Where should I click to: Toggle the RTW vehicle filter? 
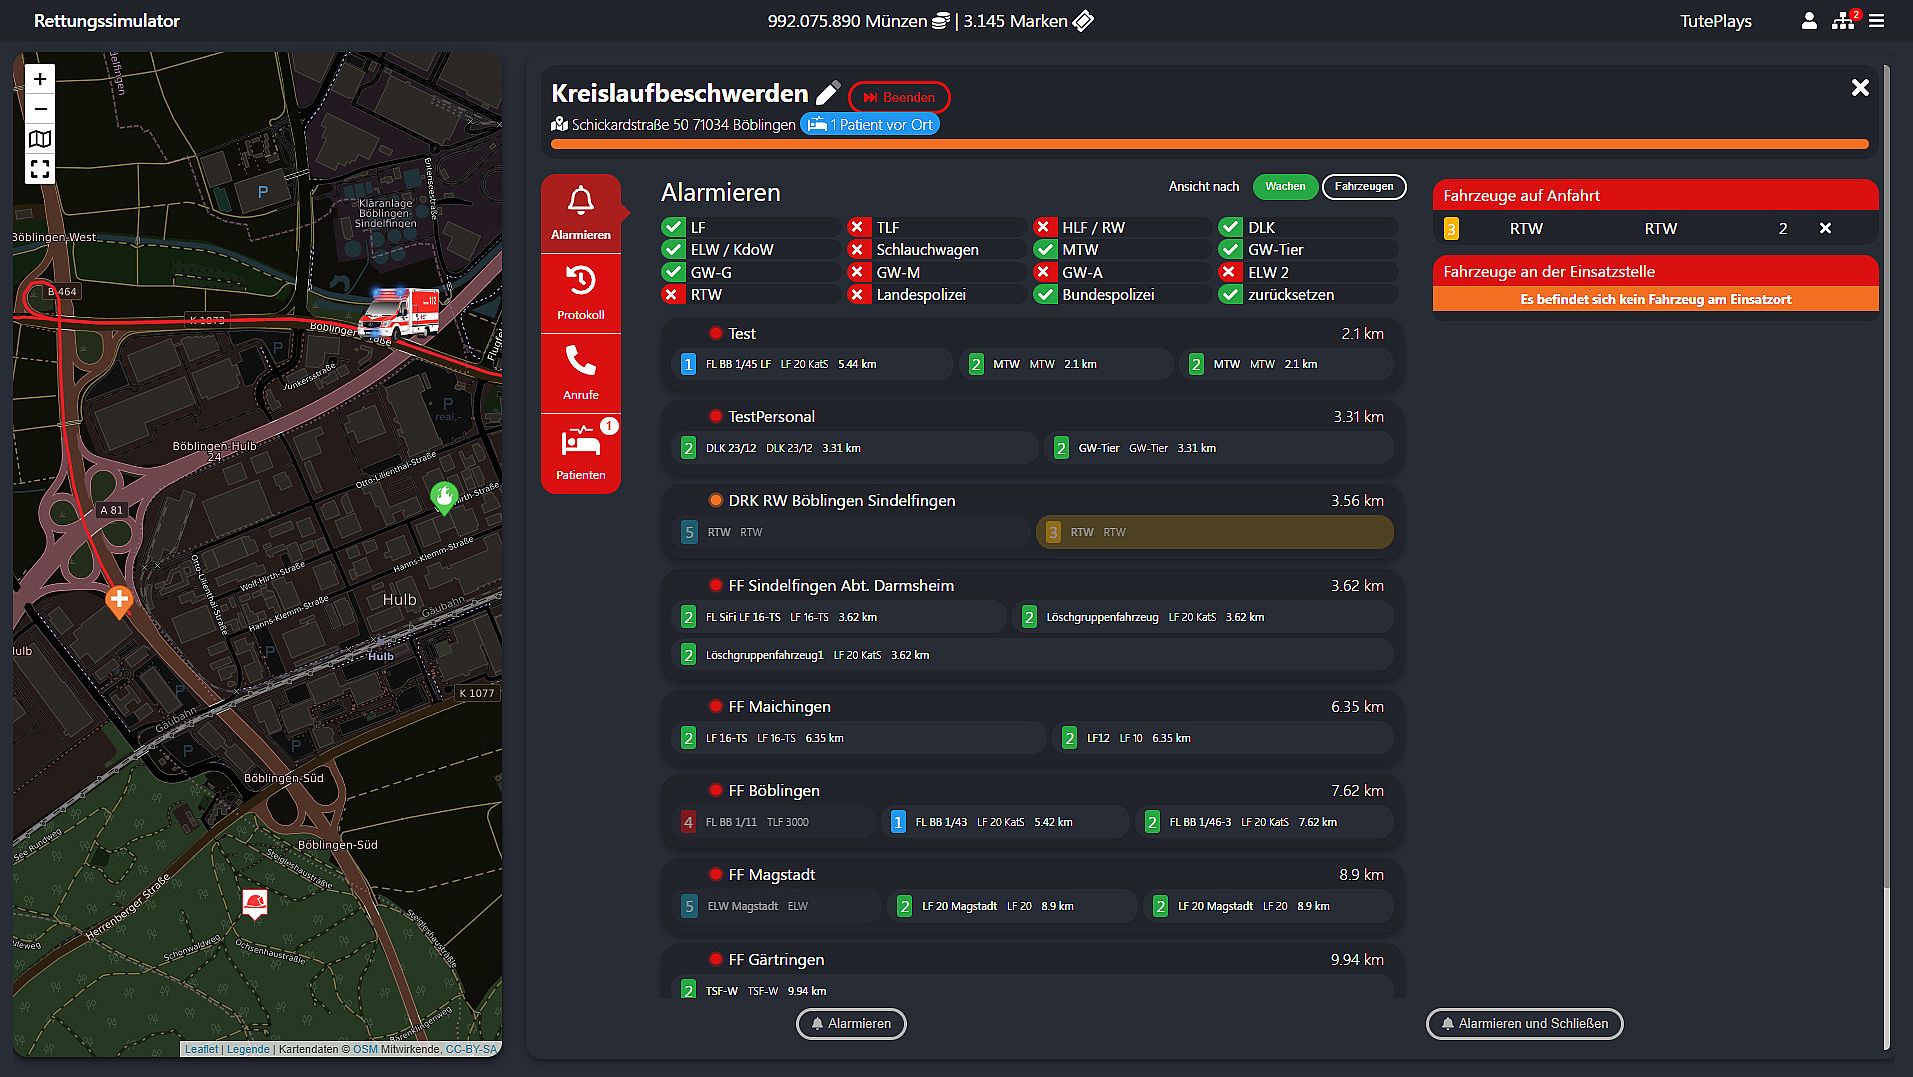click(x=750, y=295)
